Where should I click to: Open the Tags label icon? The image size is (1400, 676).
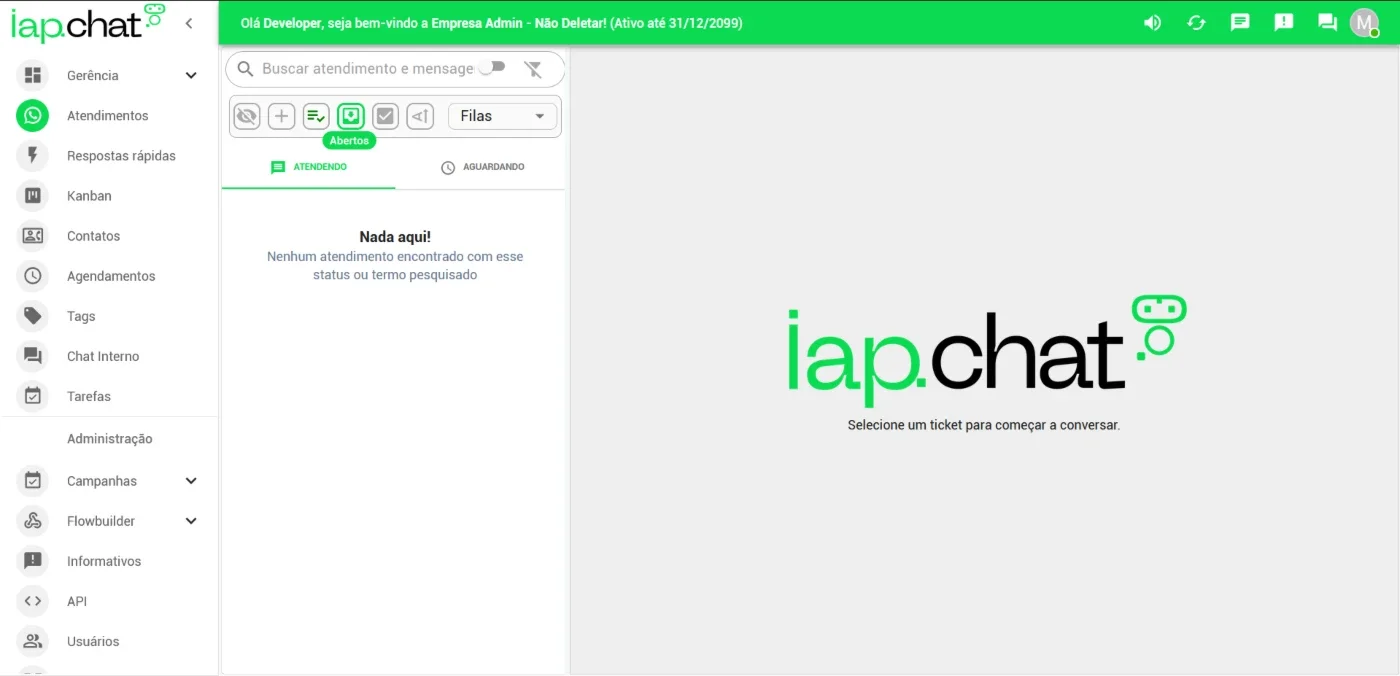coord(33,315)
